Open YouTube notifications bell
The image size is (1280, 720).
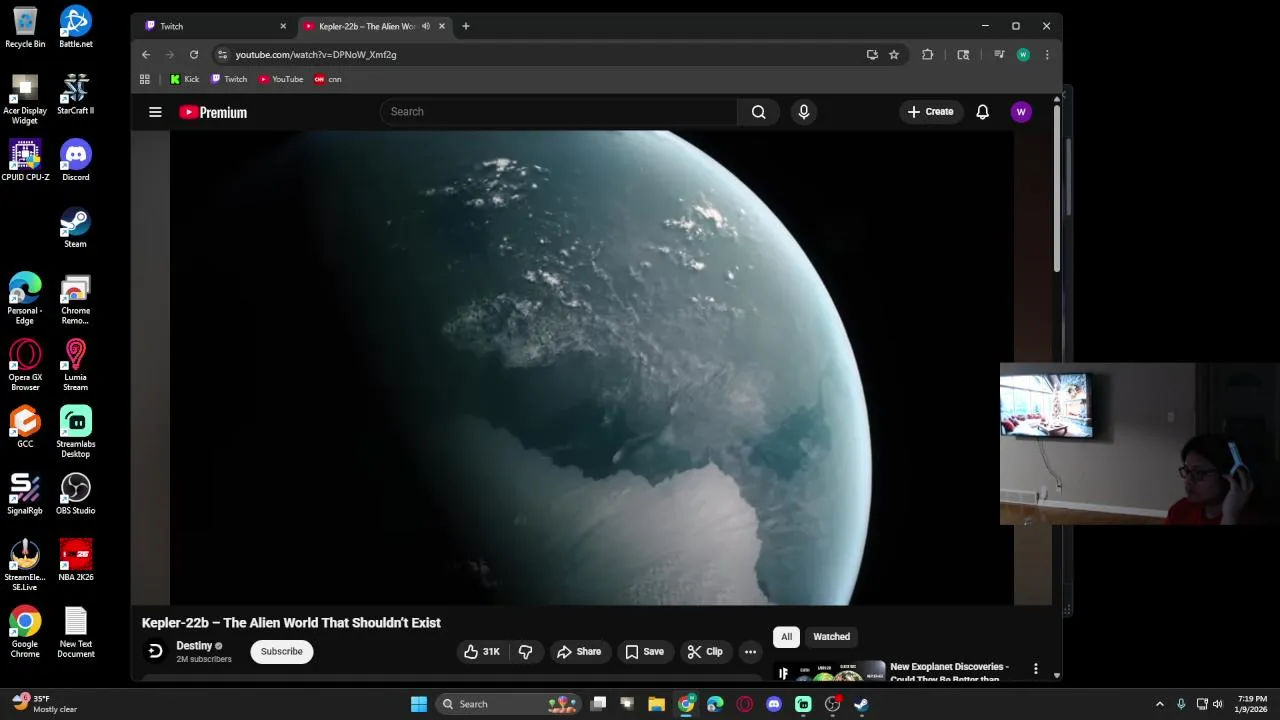(x=982, y=112)
